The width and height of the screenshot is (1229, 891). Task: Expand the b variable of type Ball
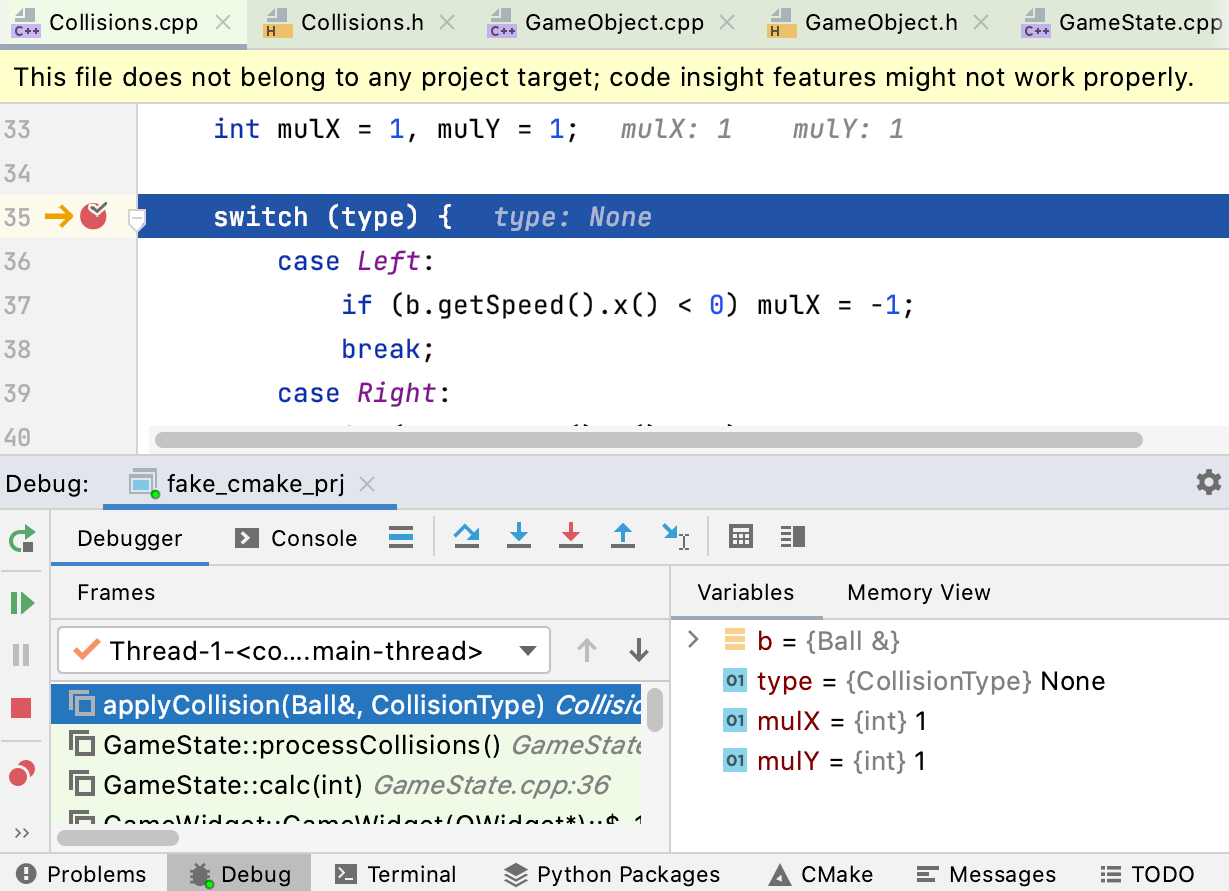coord(694,640)
